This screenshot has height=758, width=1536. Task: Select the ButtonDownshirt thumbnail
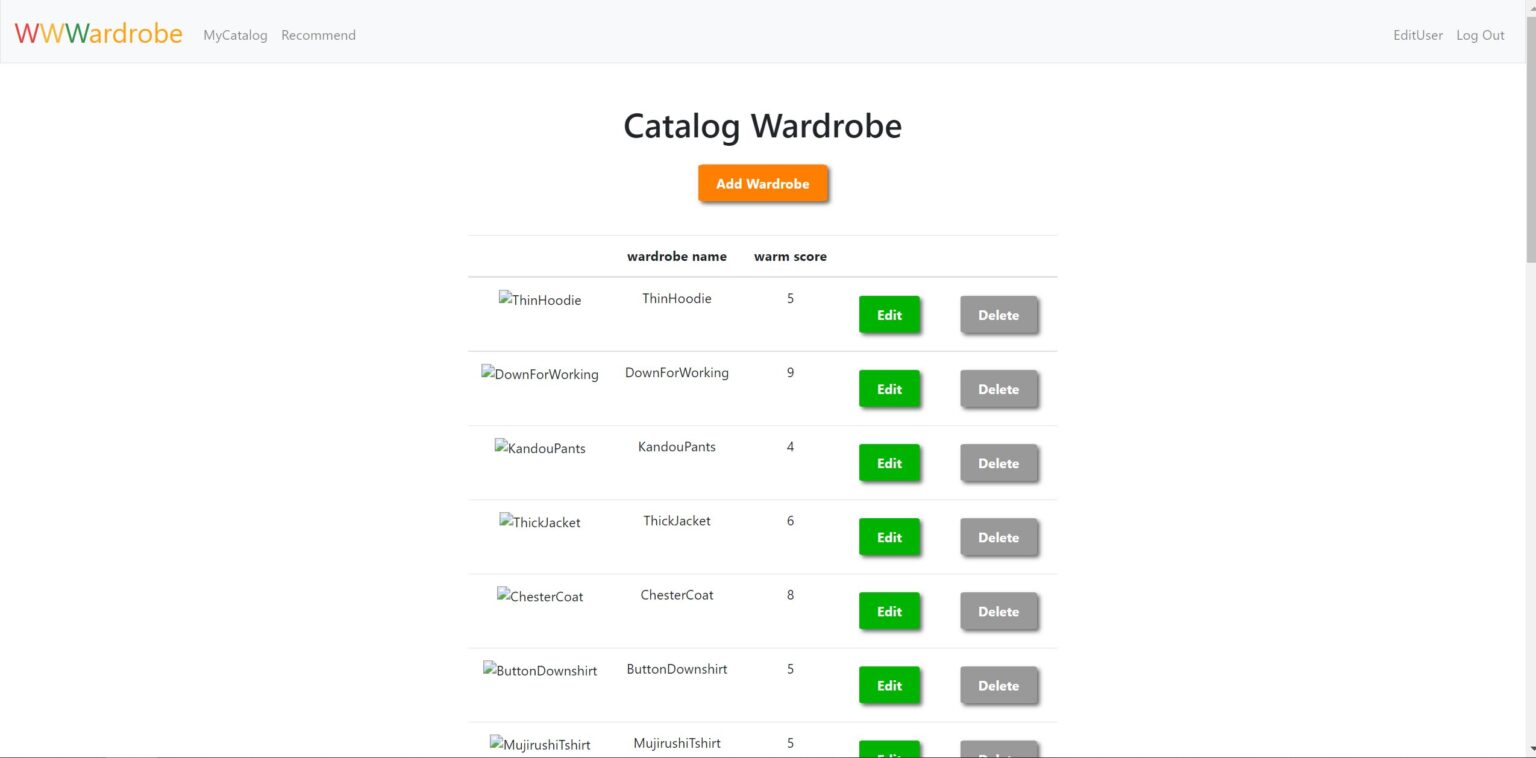[540, 670]
